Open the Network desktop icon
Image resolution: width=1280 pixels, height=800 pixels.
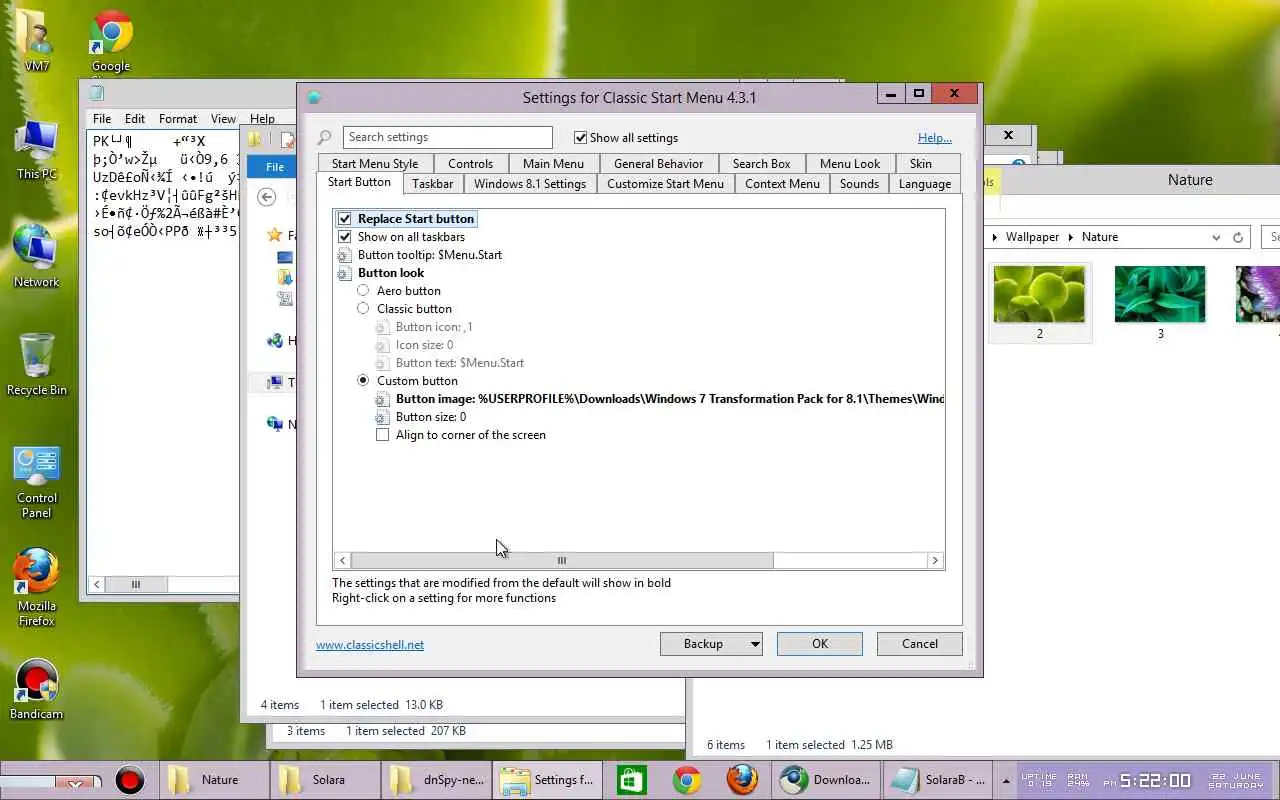(x=37, y=256)
